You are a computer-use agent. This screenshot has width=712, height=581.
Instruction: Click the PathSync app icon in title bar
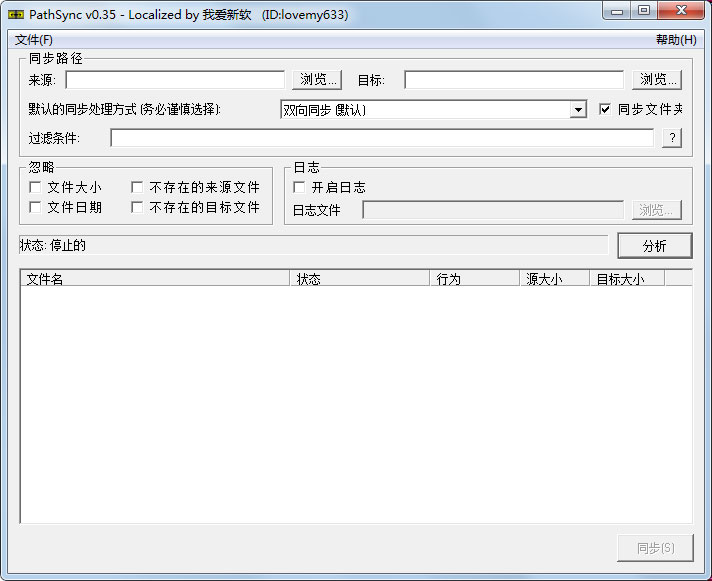point(16,13)
